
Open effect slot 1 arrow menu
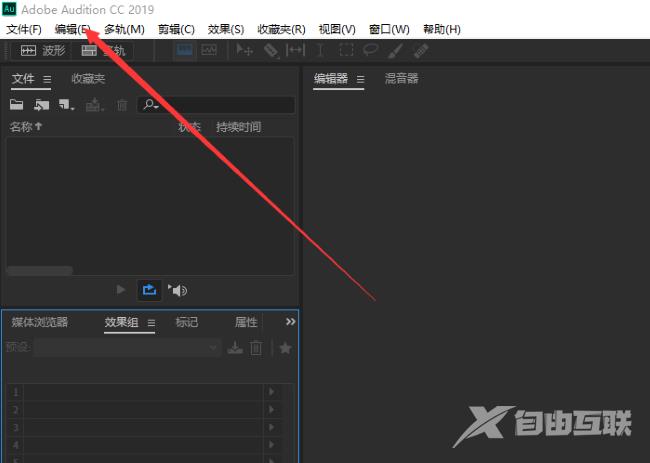(272, 392)
